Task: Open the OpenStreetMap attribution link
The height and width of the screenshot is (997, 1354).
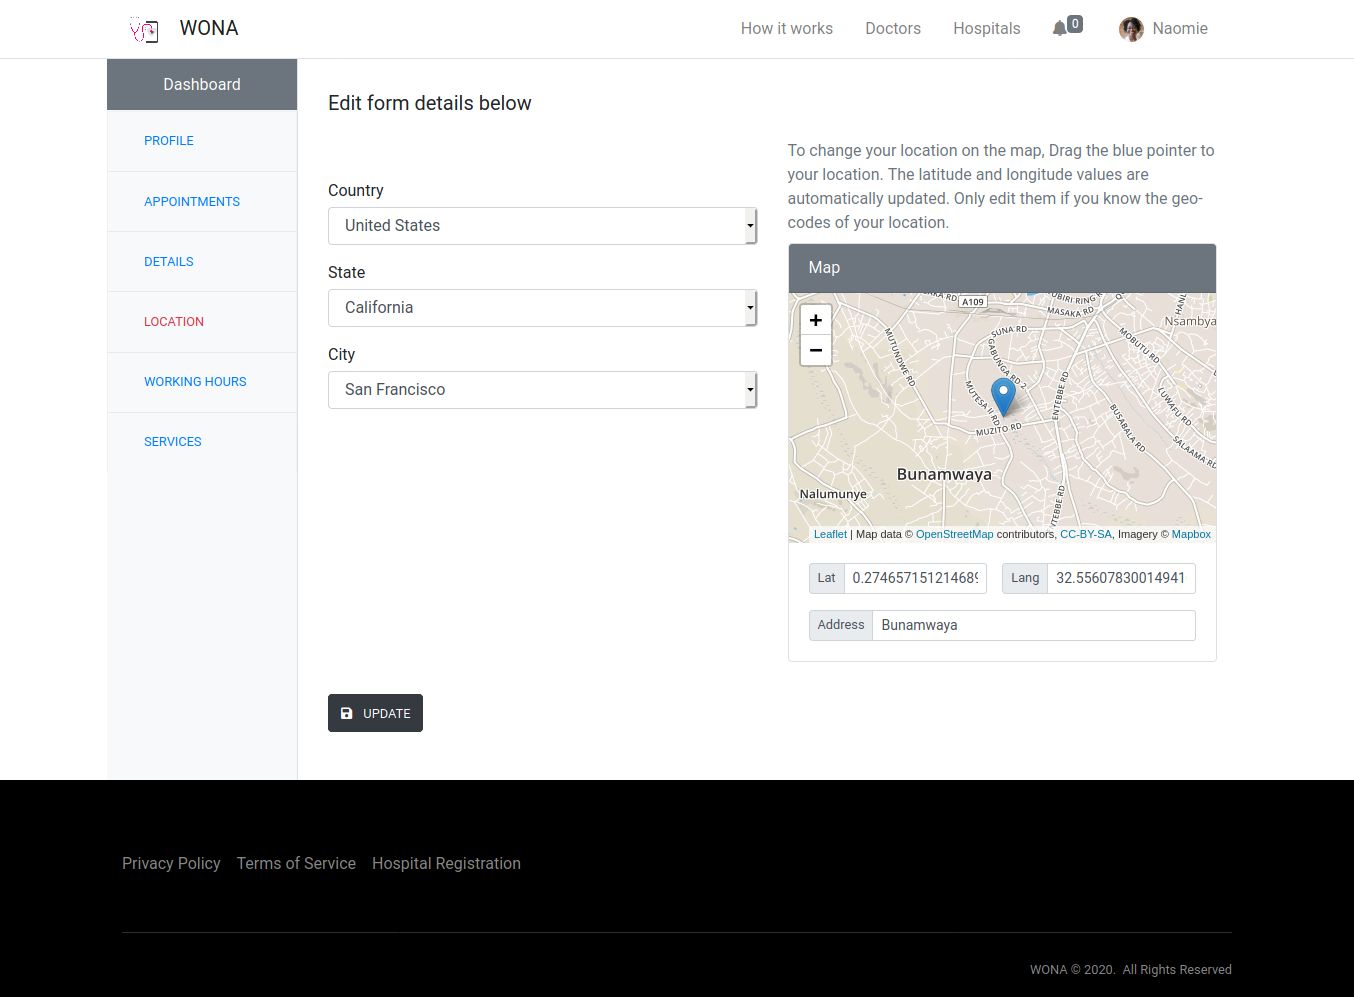Action: pyautogui.click(x=955, y=535)
